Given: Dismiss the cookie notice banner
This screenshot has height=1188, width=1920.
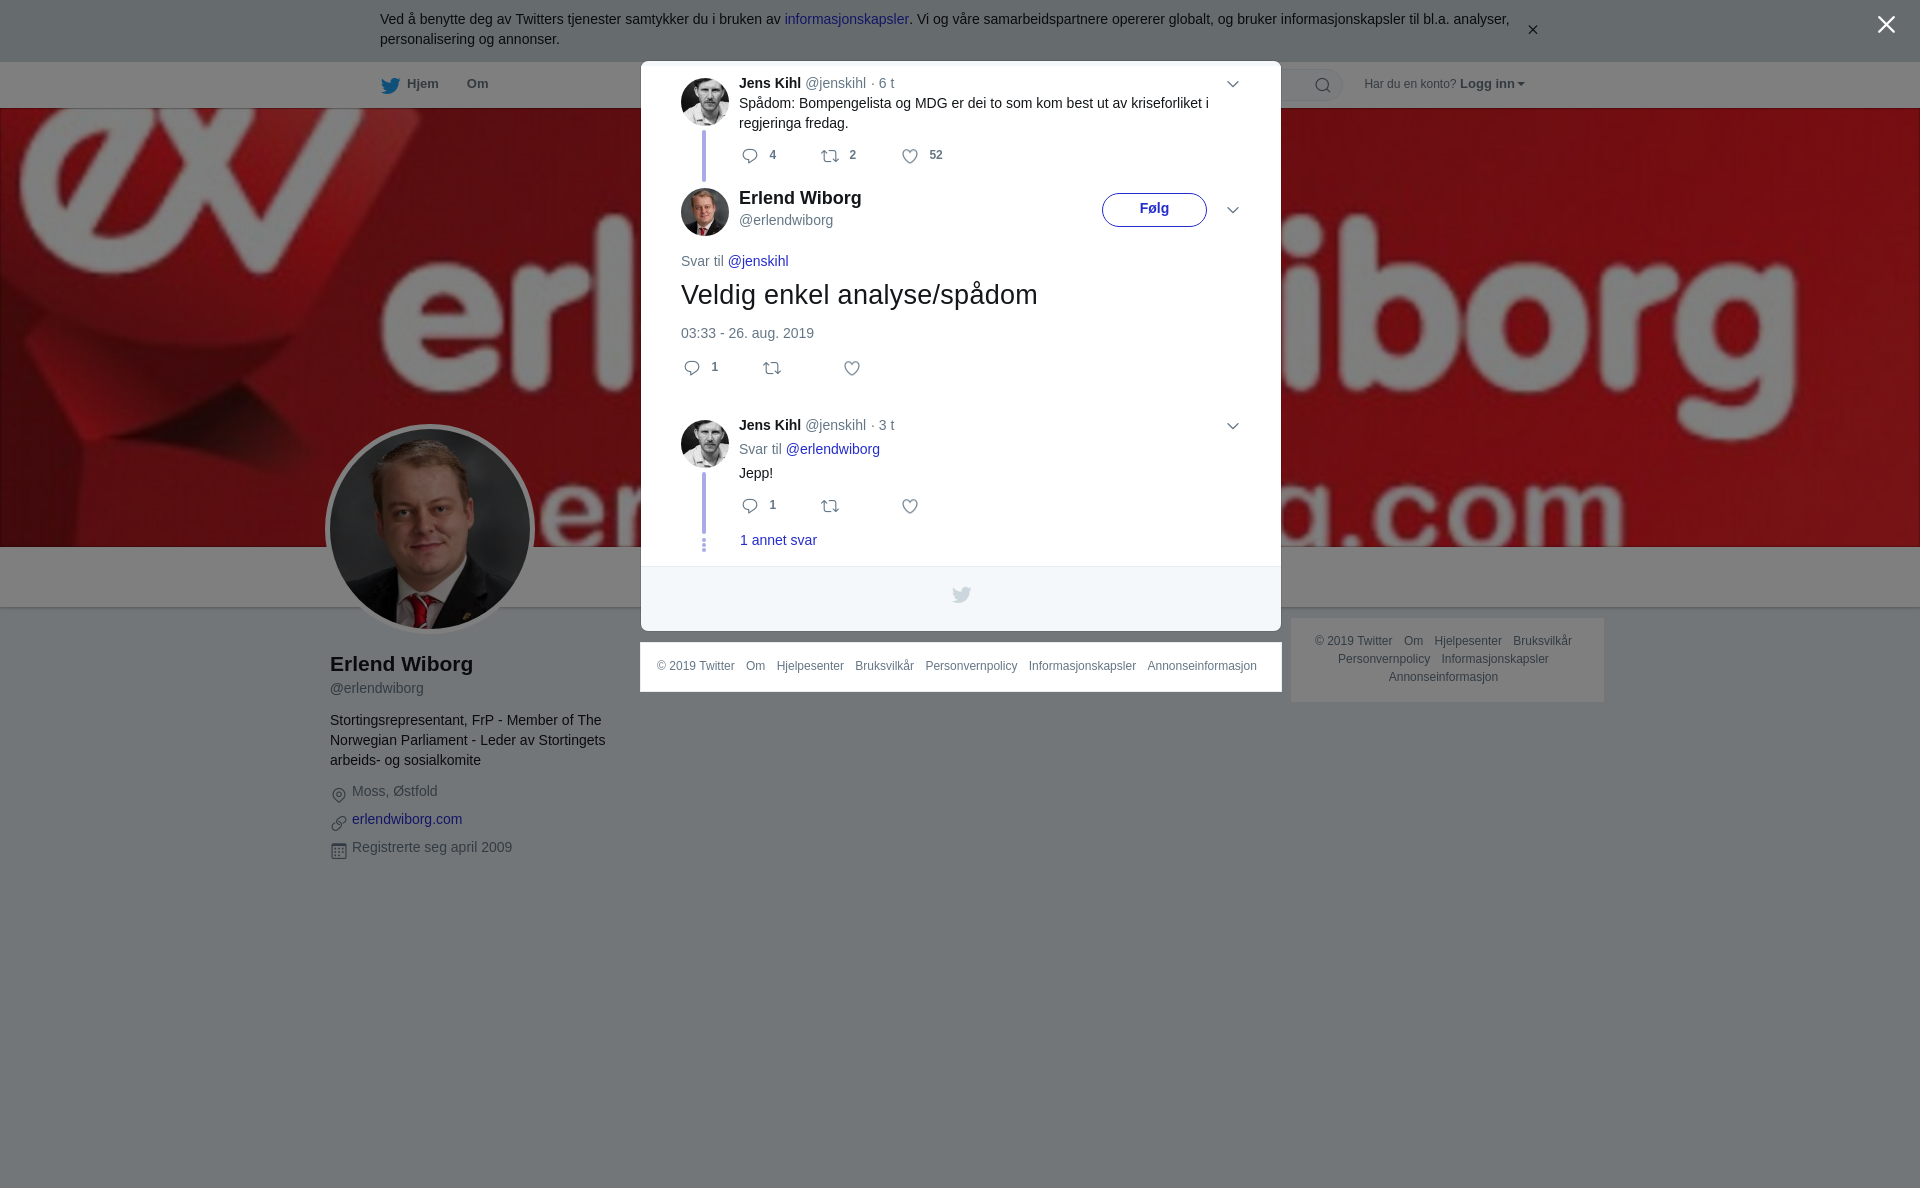Looking at the screenshot, I should pos(1532,30).
